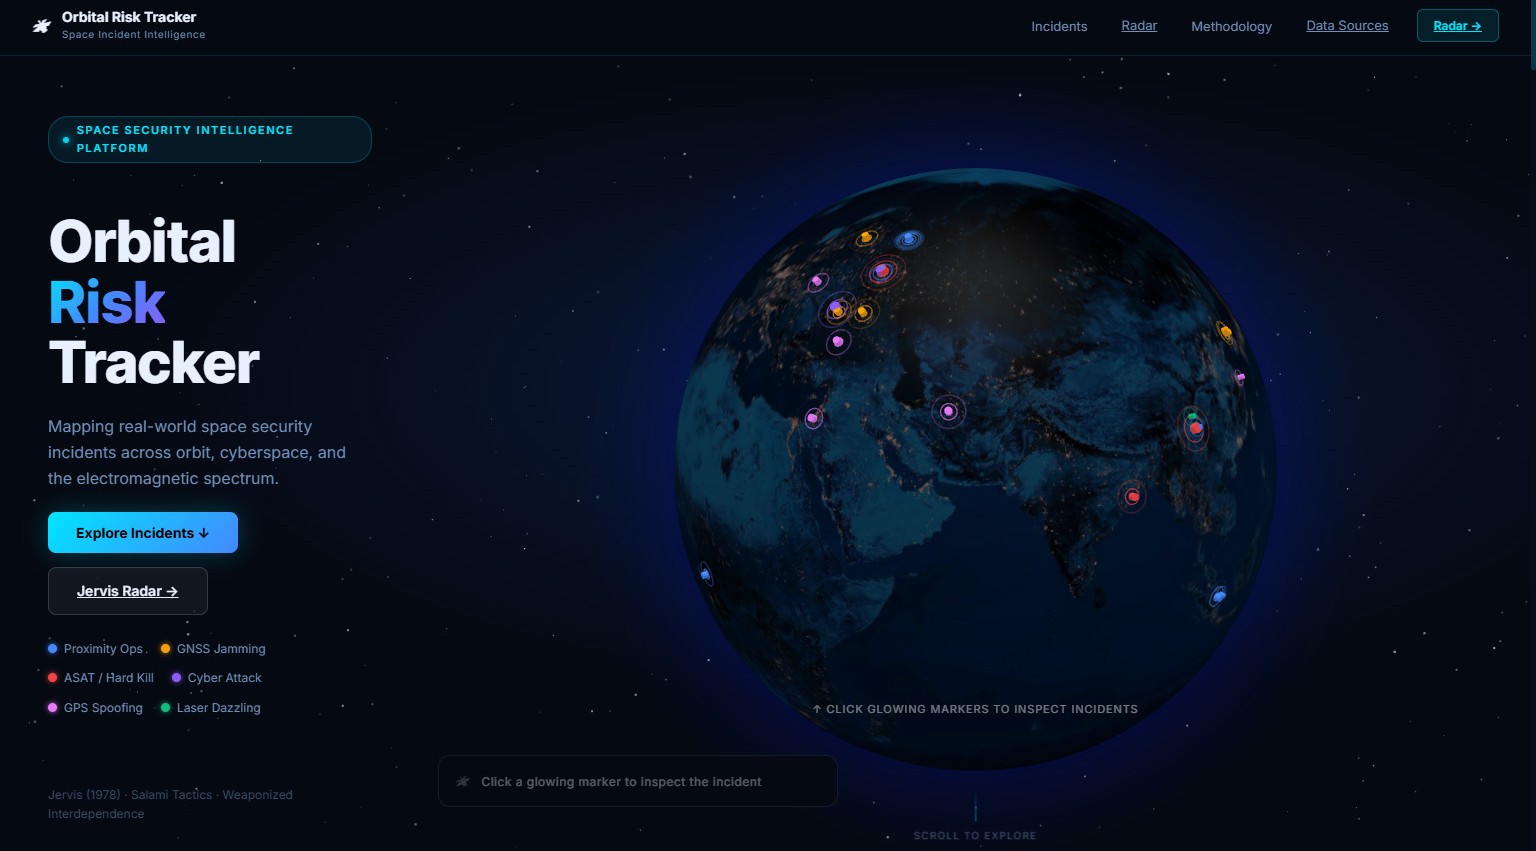Click the green laser dazzling marker near the Himalayas
This screenshot has height=851, width=1536.
click(1194, 416)
